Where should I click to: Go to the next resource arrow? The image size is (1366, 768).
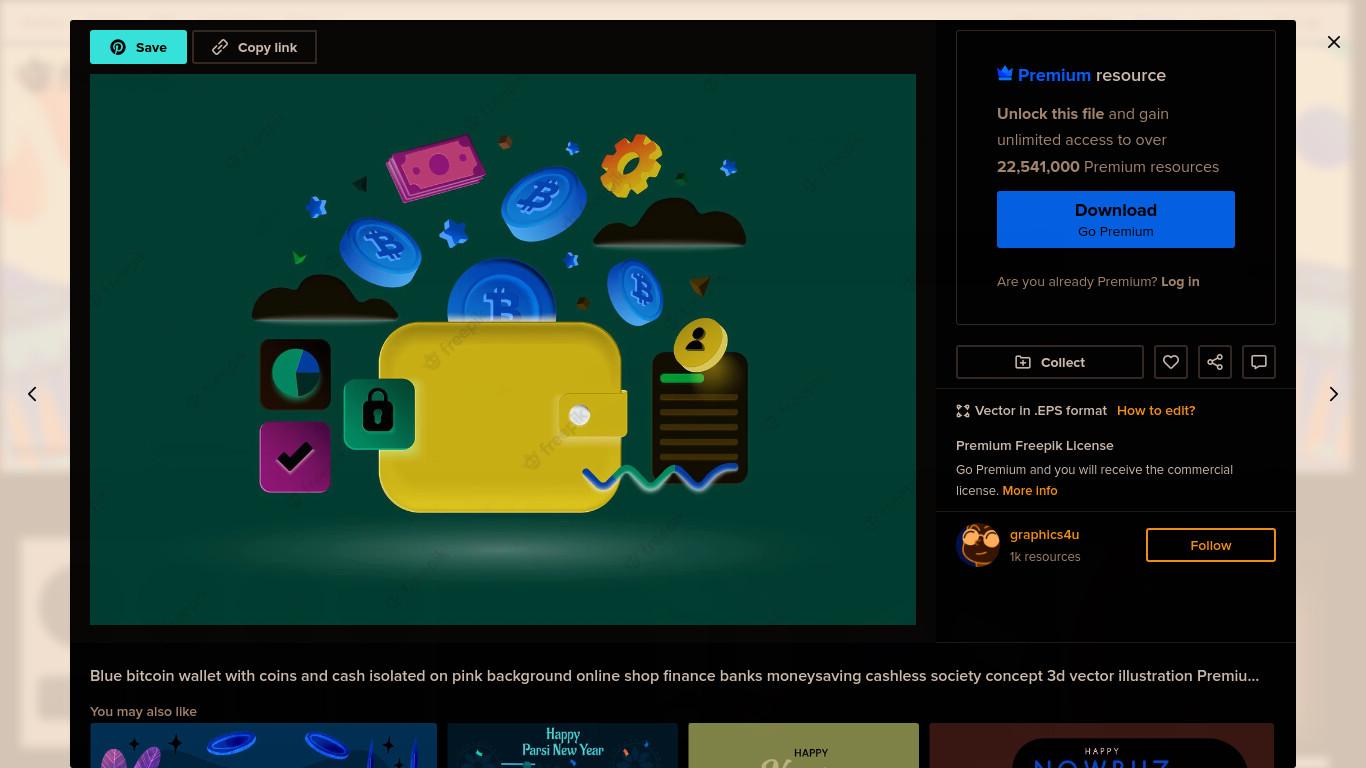pos(1334,394)
